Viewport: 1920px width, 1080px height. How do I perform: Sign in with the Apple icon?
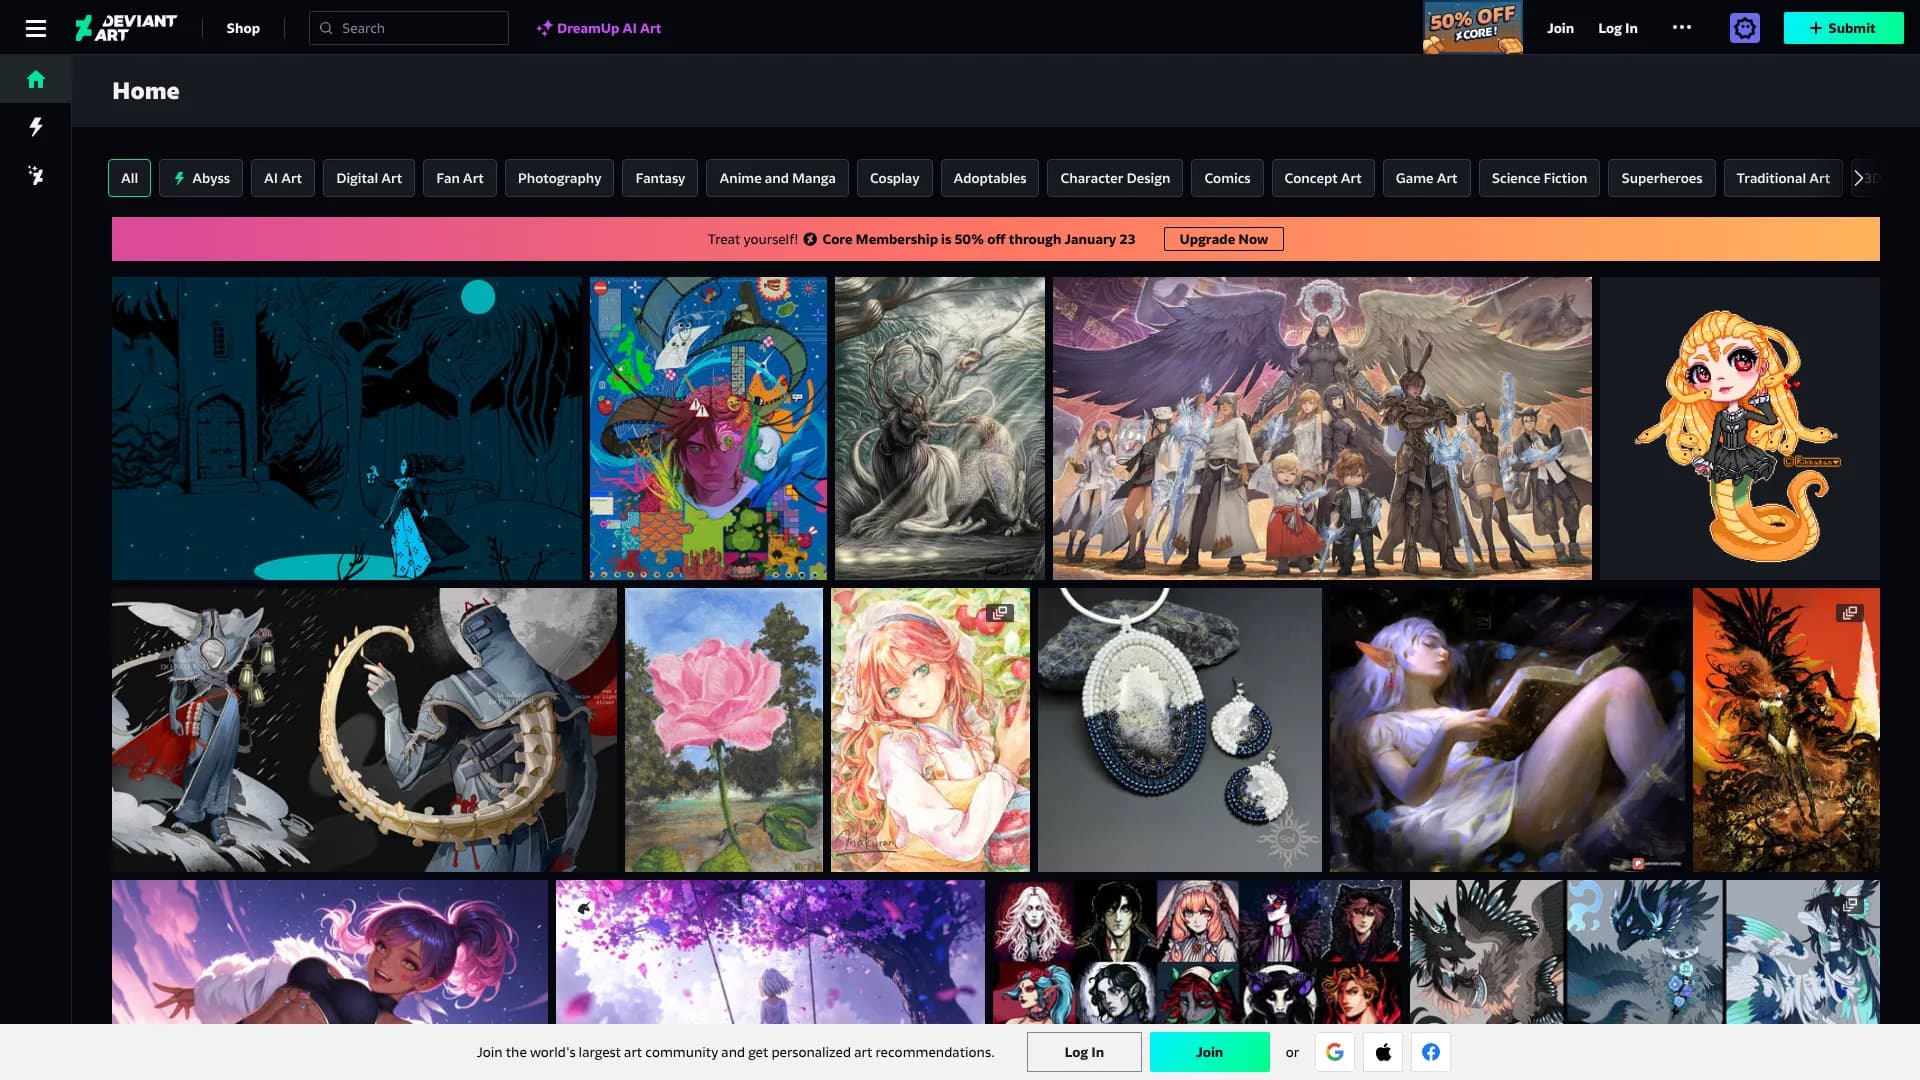(1383, 1052)
